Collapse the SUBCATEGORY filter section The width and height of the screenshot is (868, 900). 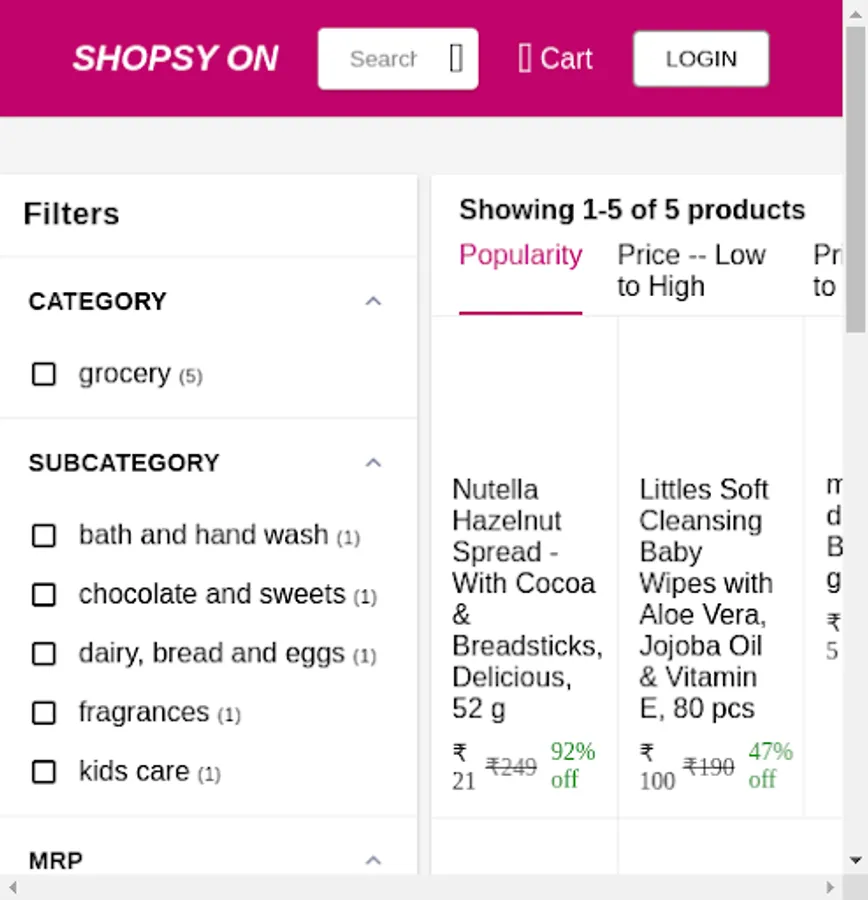(x=373, y=463)
